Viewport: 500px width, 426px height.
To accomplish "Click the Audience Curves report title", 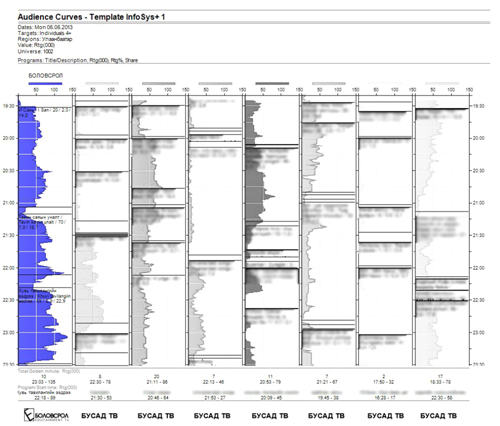I will 91,17.
